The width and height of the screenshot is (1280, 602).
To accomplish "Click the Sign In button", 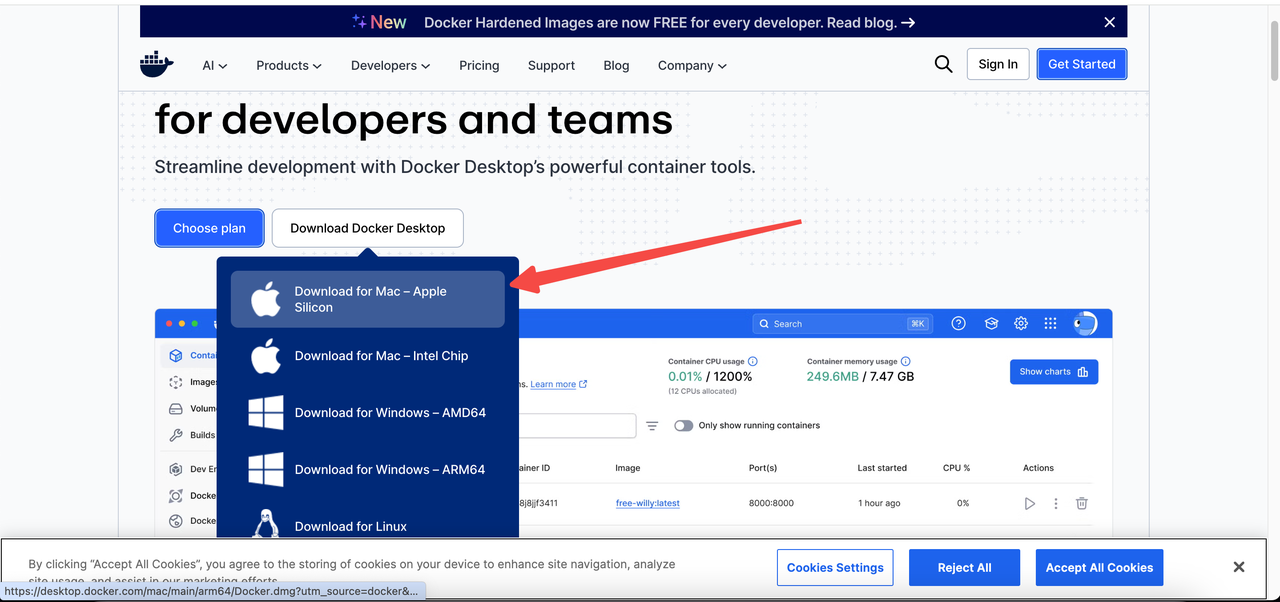I will [x=998, y=64].
